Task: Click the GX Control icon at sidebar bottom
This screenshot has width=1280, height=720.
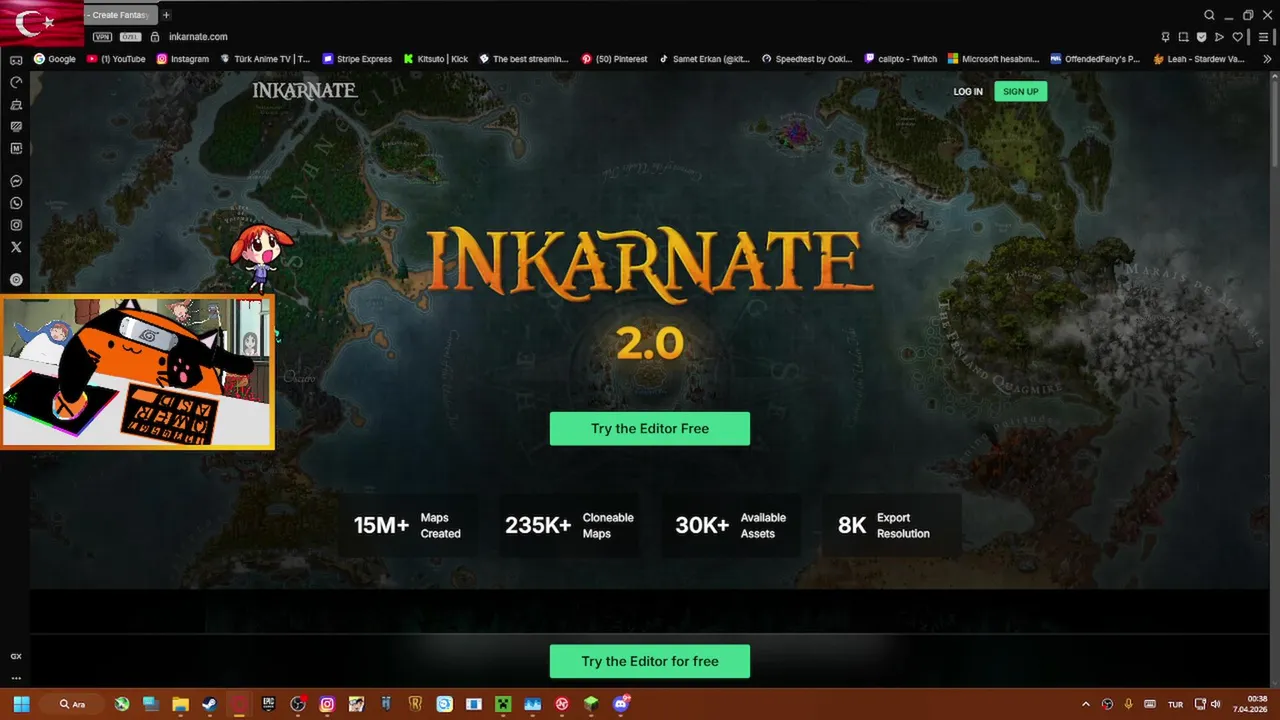Action: pyautogui.click(x=16, y=656)
